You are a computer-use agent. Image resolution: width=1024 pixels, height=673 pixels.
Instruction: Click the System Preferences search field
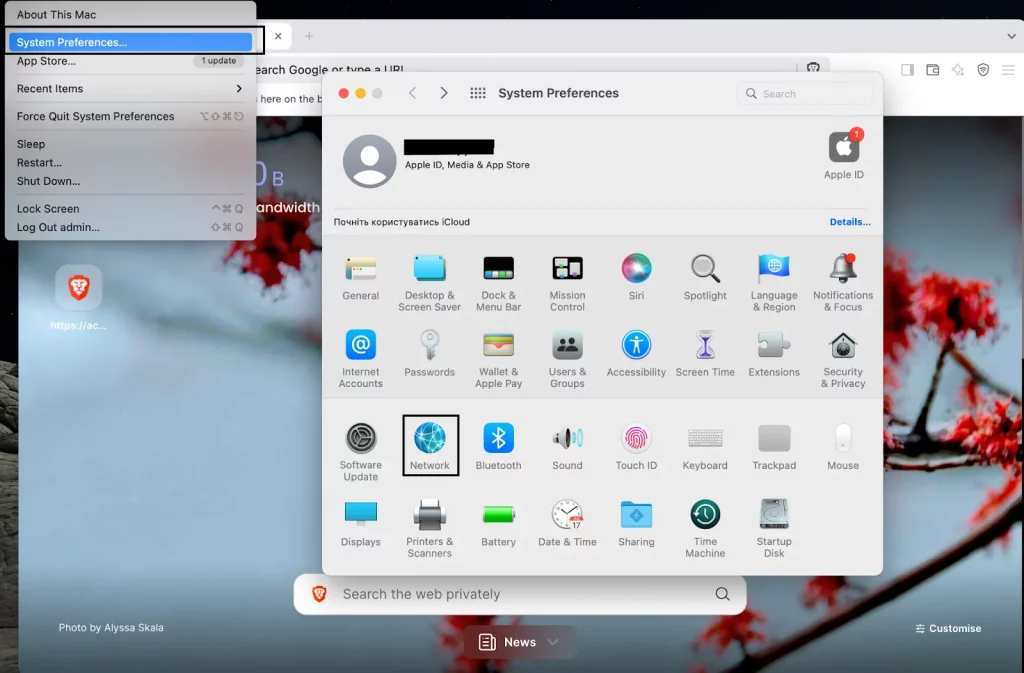pos(805,93)
